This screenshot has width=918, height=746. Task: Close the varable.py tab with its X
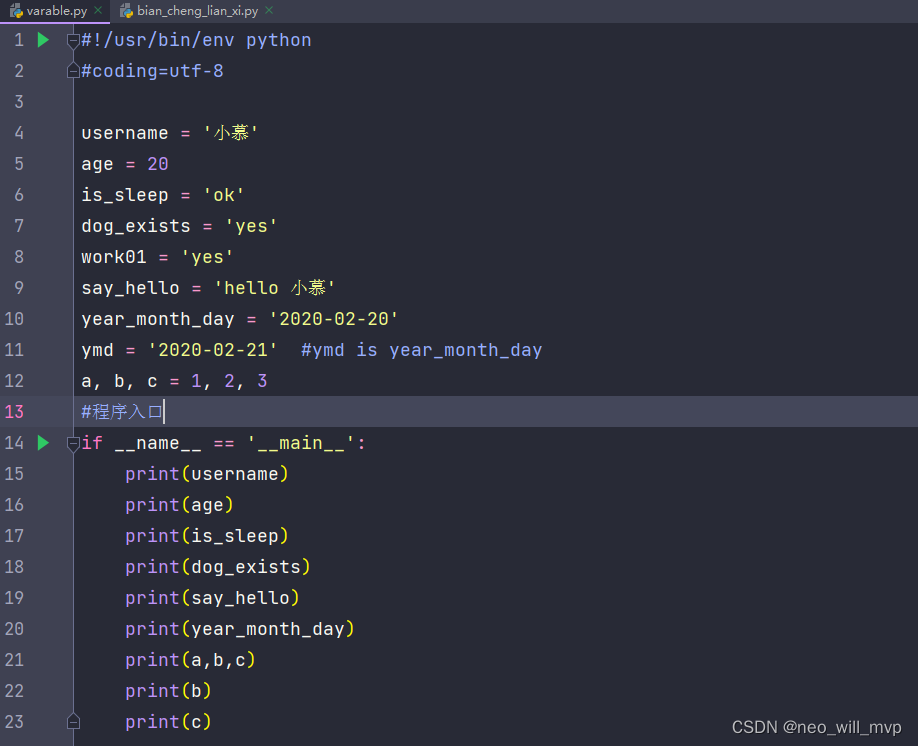click(97, 10)
